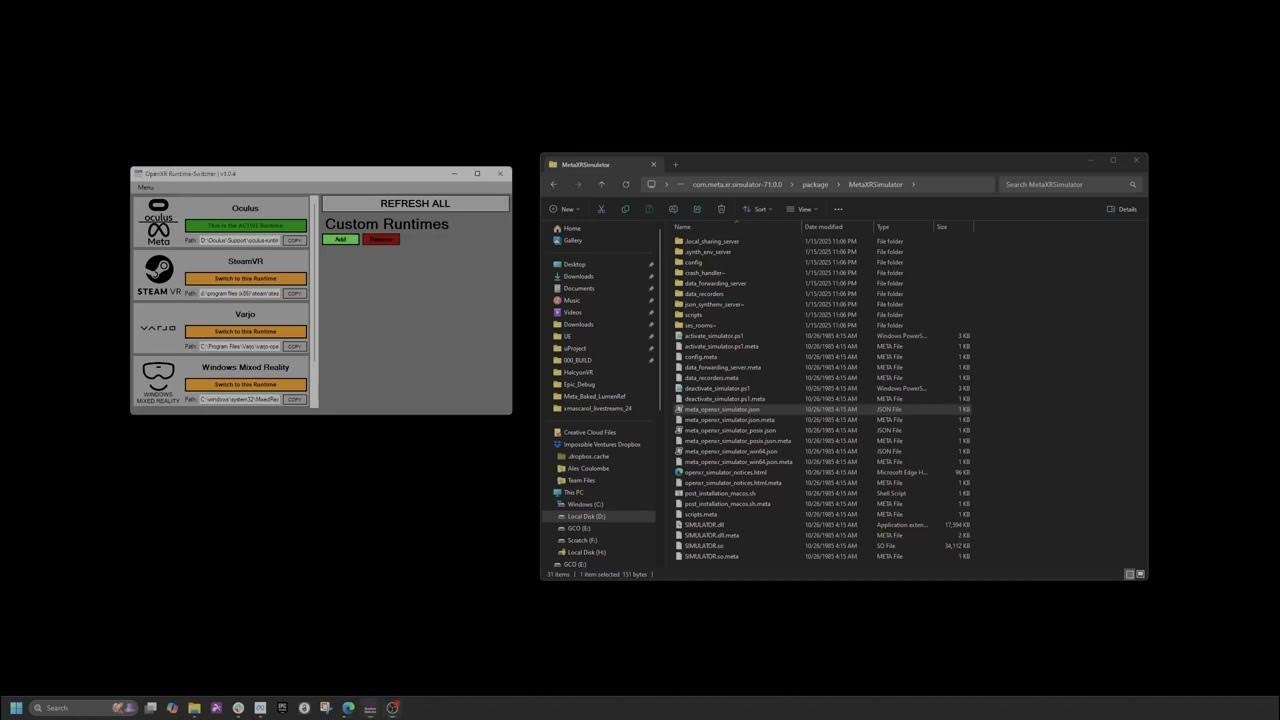
Task: Switch to the SteamVR runtime
Action: [245, 279]
